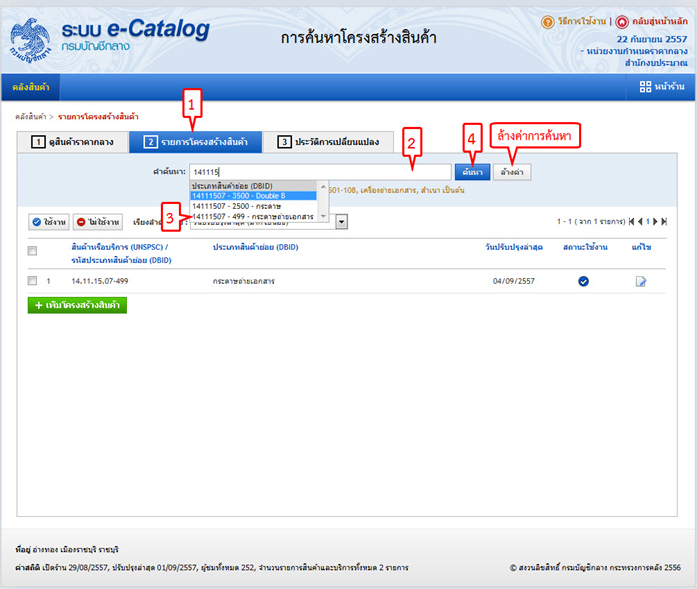Image resolution: width=697 pixels, height=589 pixels.
Task: Click the กระดาษถ่ายเอกสาร table cell
Action: pos(244,281)
